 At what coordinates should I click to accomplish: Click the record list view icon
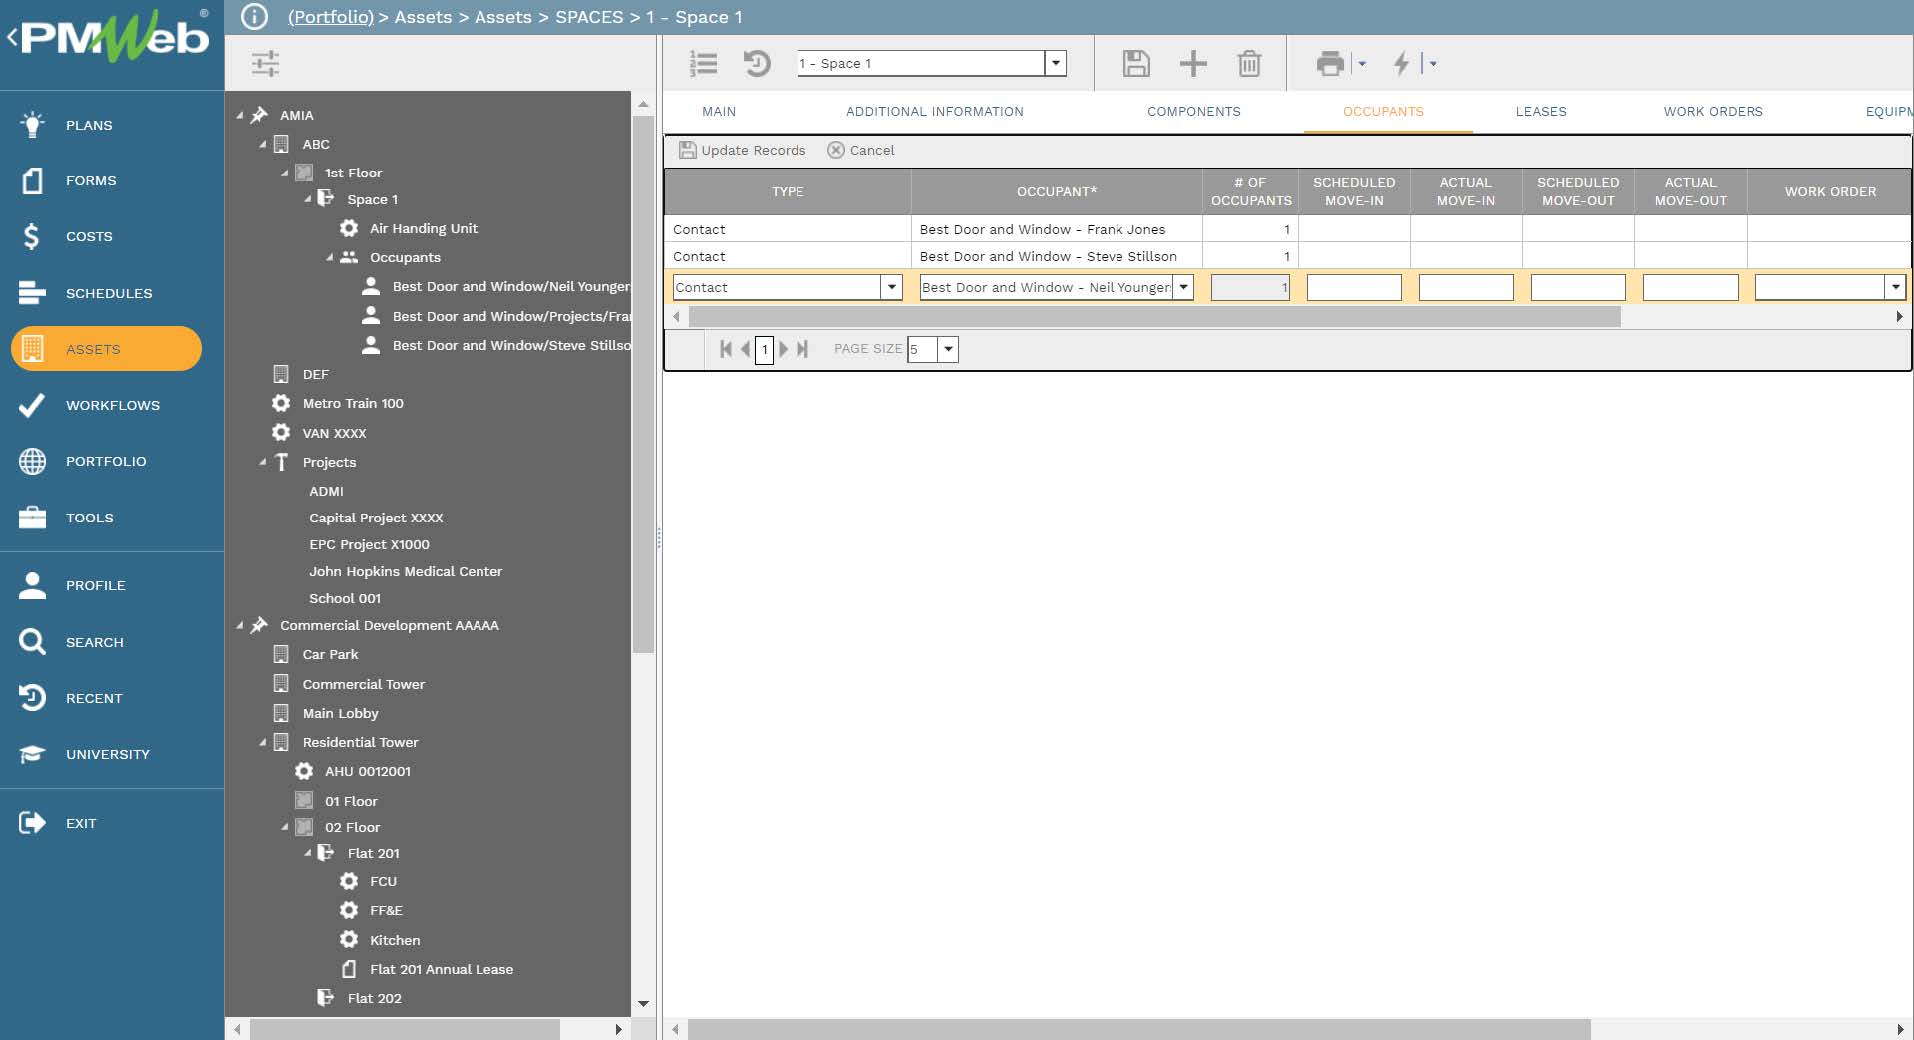click(x=704, y=64)
